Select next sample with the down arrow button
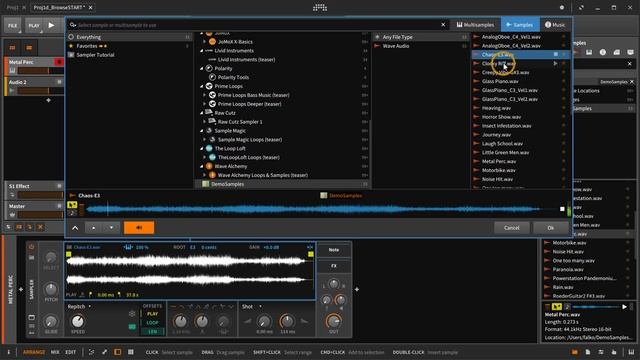The image size is (640, 360). 111,228
